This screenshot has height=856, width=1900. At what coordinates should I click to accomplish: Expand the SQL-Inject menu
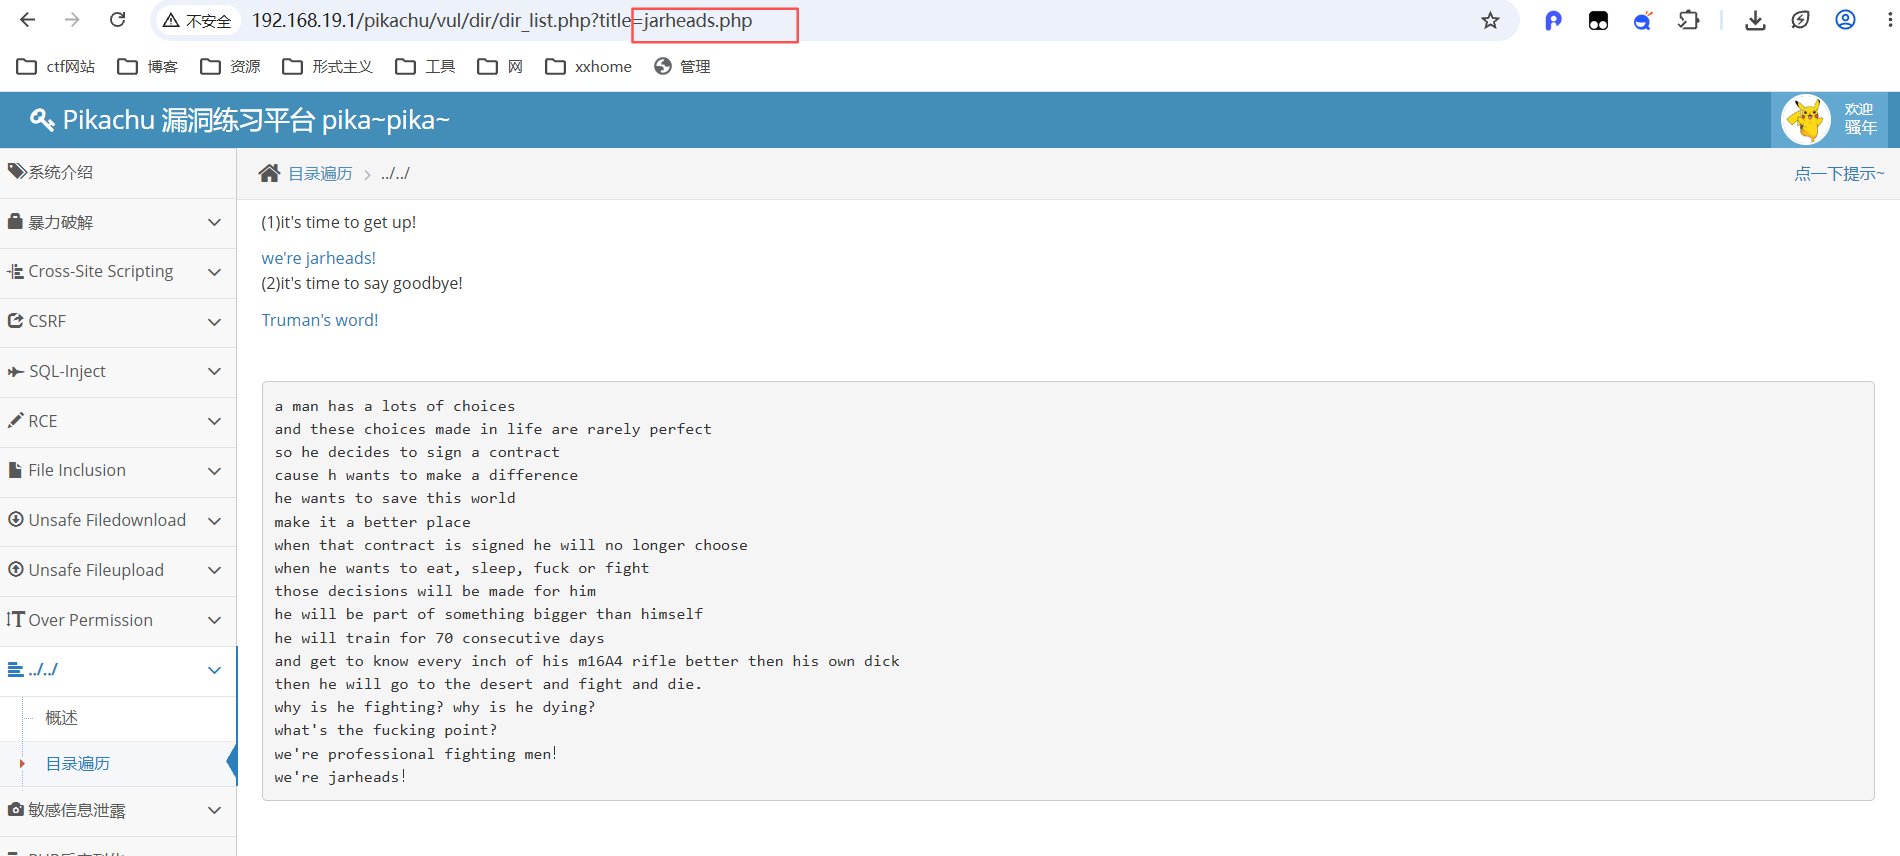tap(118, 371)
